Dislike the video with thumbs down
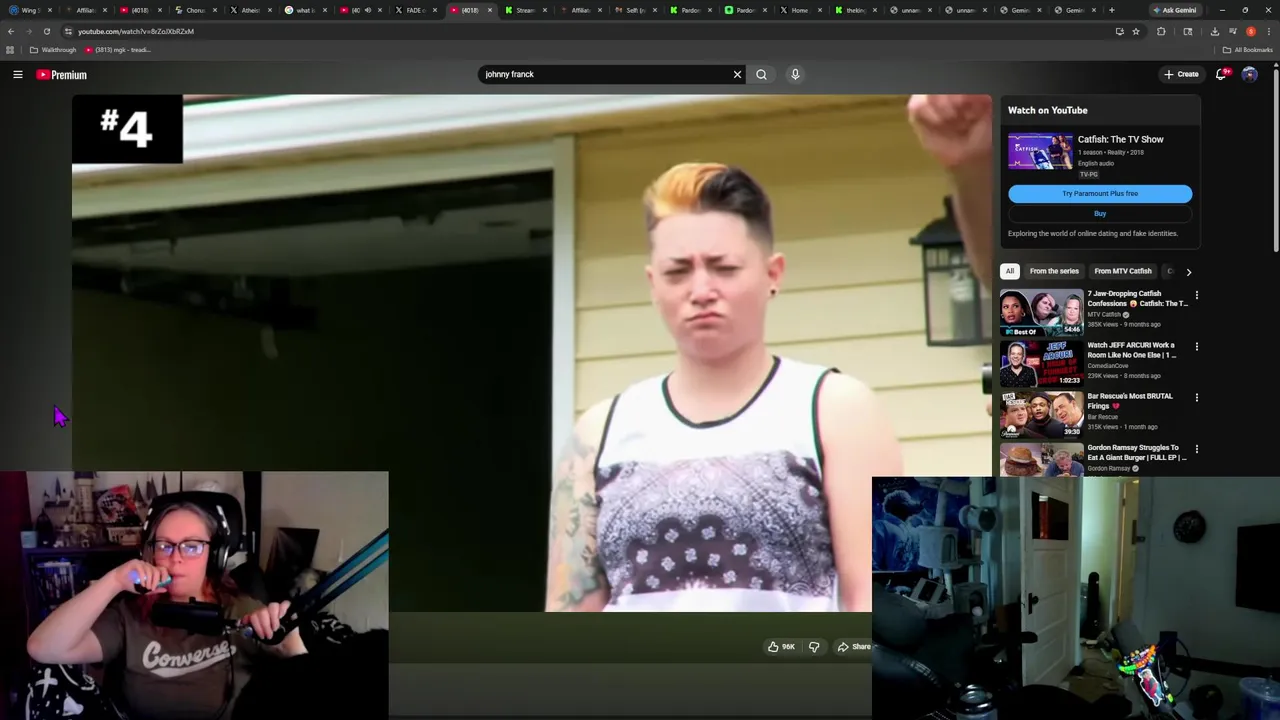This screenshot has height=720, width=1280. (814, 647)
